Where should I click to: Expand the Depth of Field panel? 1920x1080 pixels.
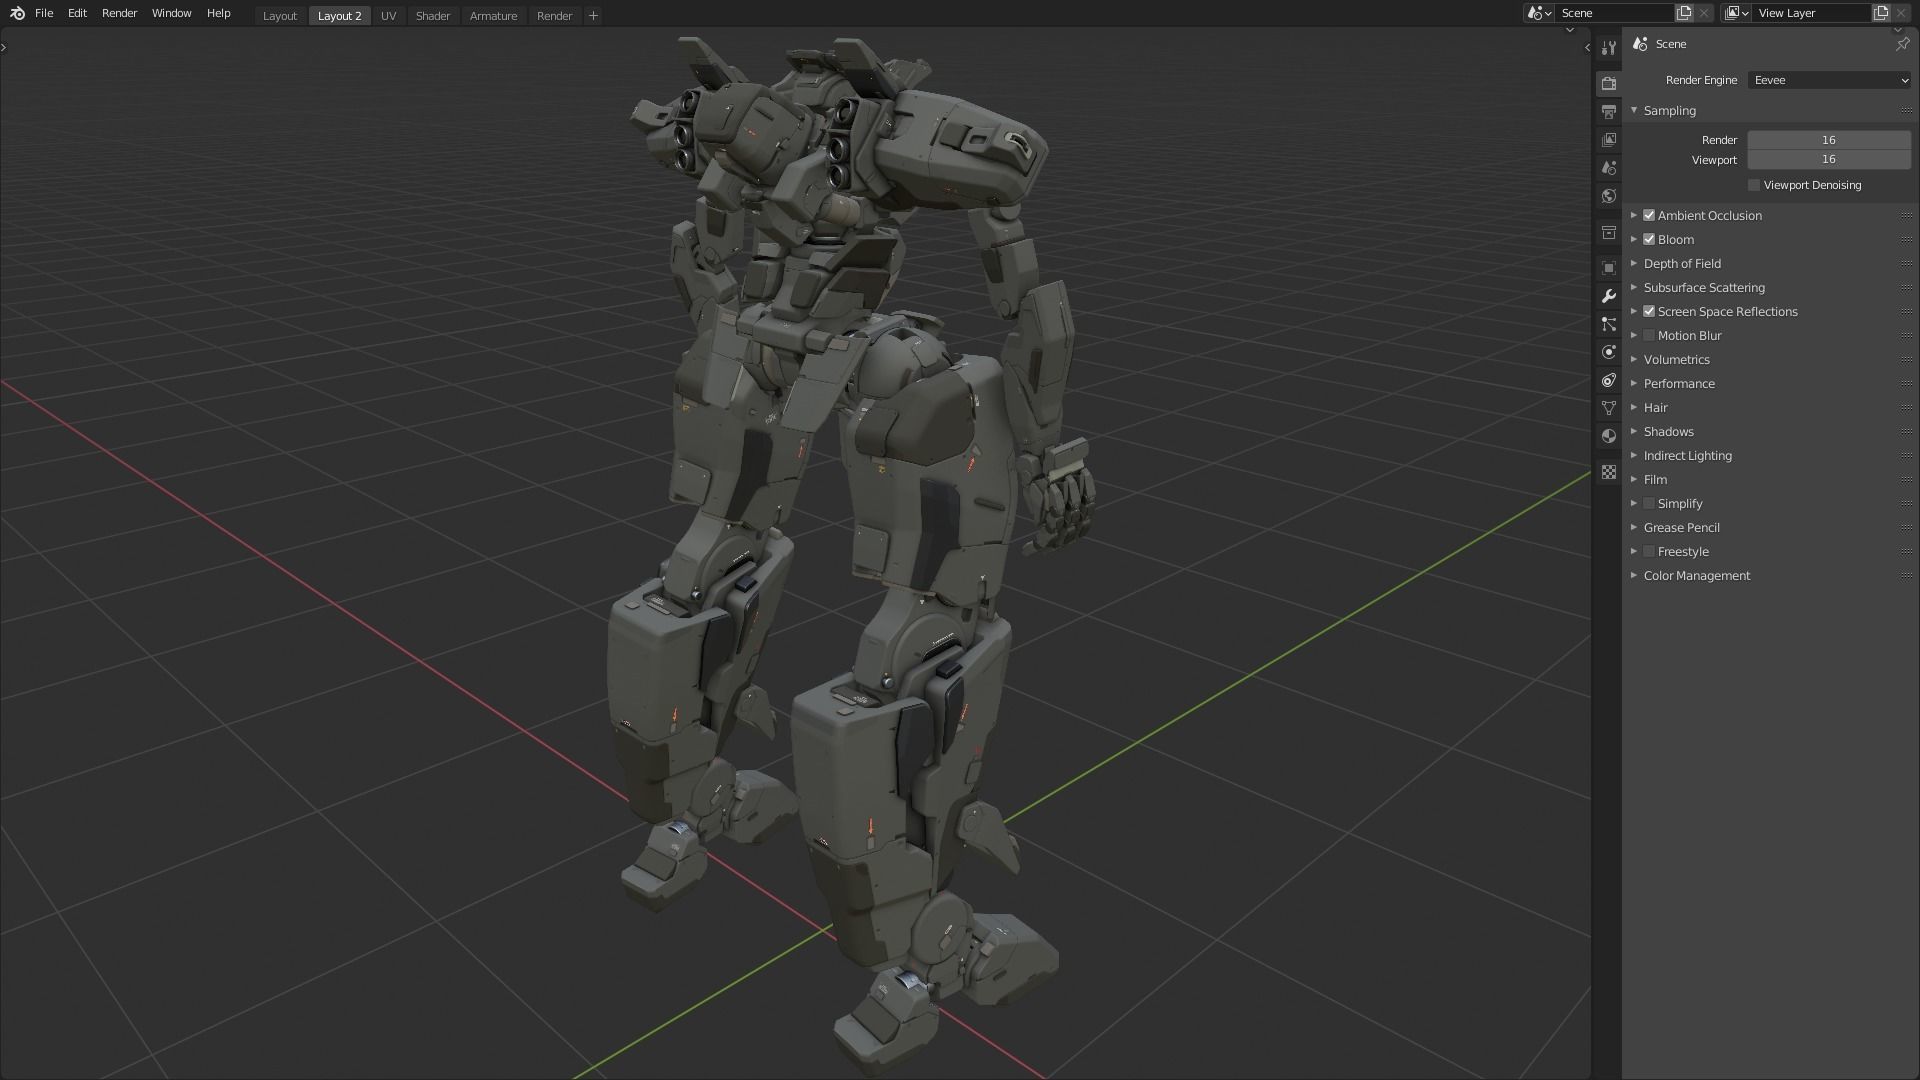tap(1634, 263)
